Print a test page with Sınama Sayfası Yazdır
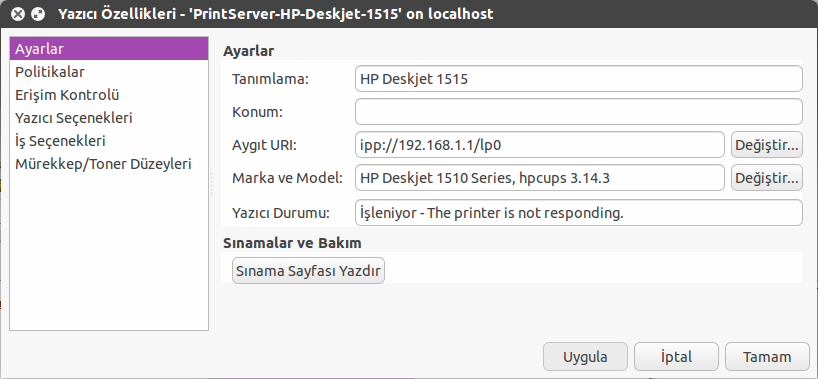Screen dimensions: 818x379 308,270
